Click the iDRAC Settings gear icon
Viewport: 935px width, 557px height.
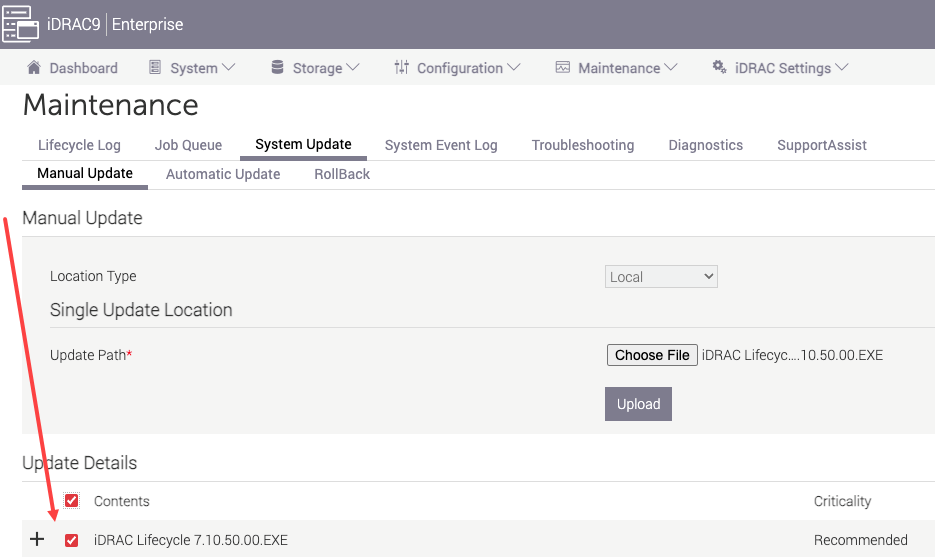718,68
